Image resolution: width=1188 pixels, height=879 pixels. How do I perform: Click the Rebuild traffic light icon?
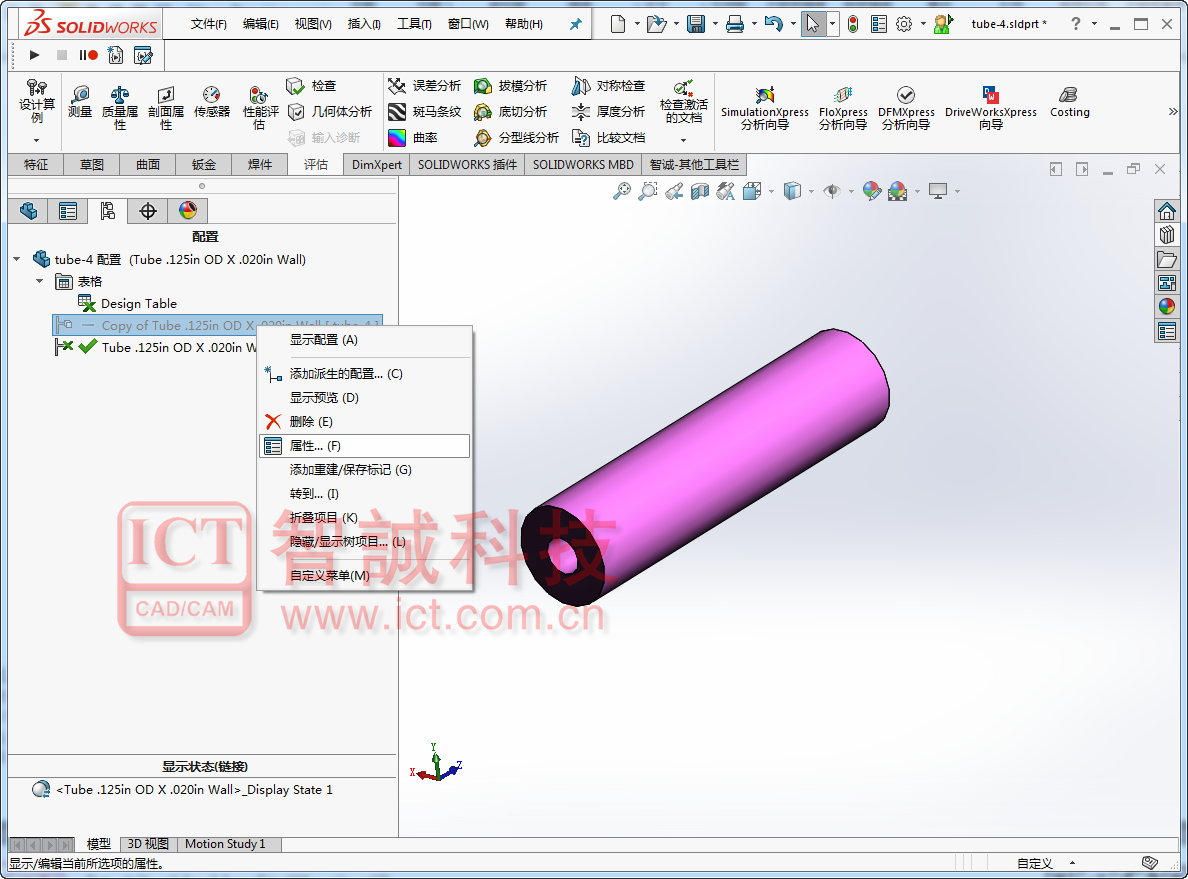tap(853, 24)
